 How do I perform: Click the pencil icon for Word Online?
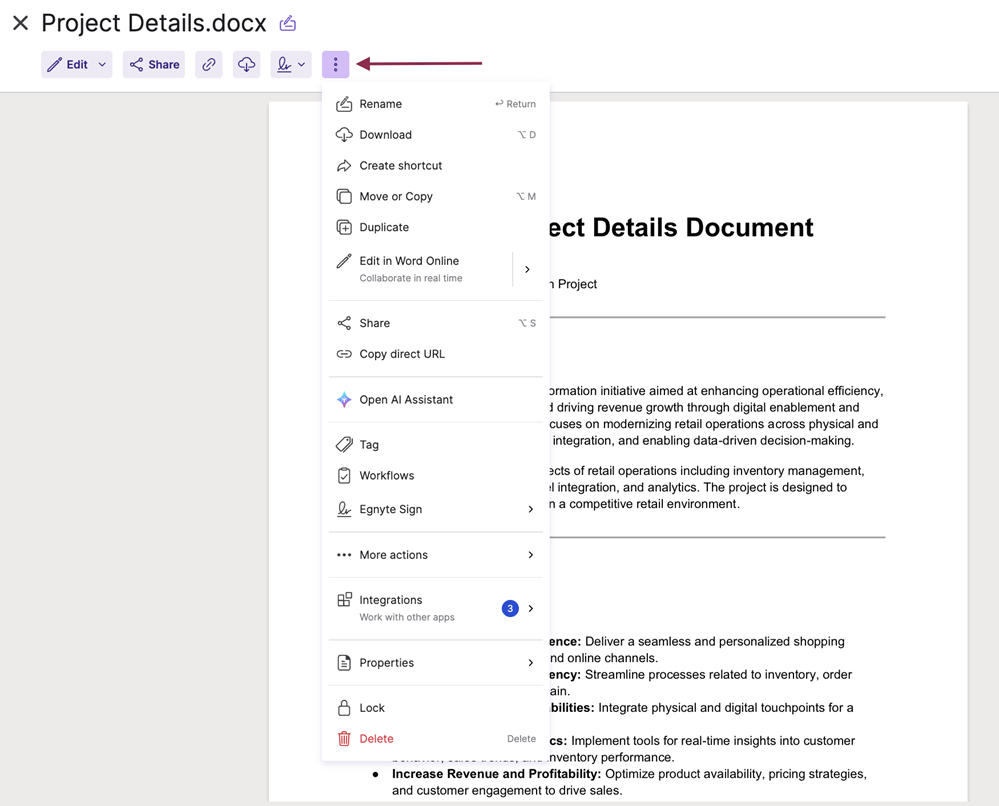(x=344, y=261)
